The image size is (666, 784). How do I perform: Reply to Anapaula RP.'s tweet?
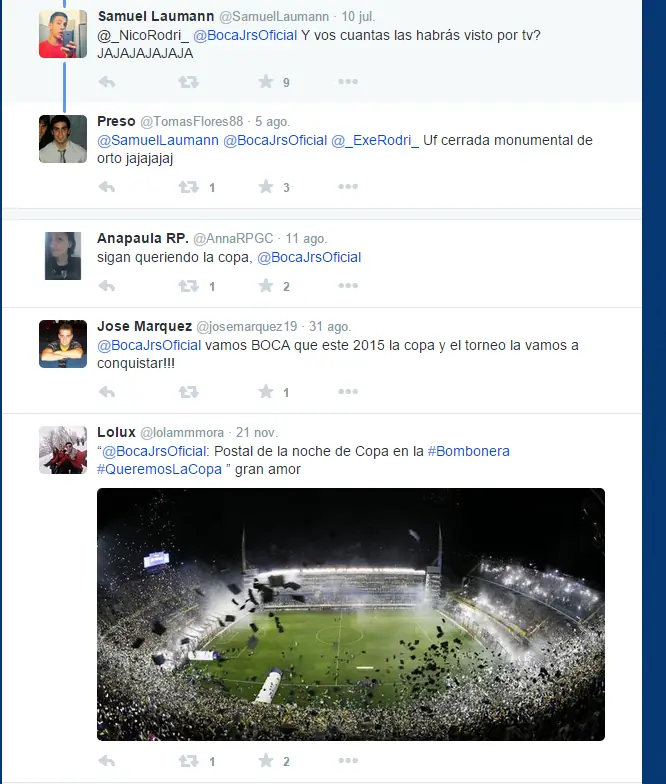[106, 286]
